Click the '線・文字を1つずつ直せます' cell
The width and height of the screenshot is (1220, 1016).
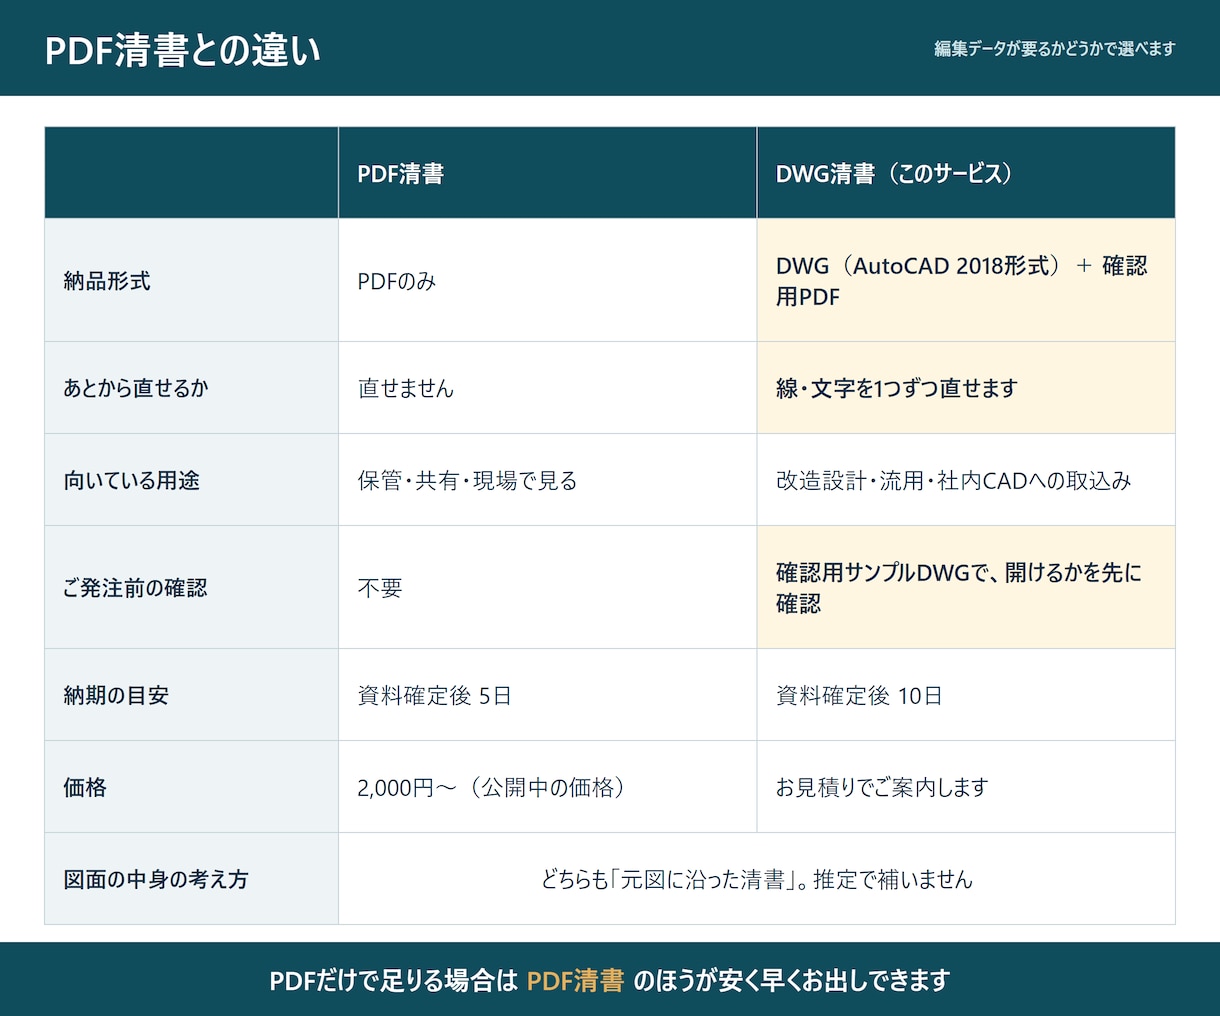pos(965,388)
